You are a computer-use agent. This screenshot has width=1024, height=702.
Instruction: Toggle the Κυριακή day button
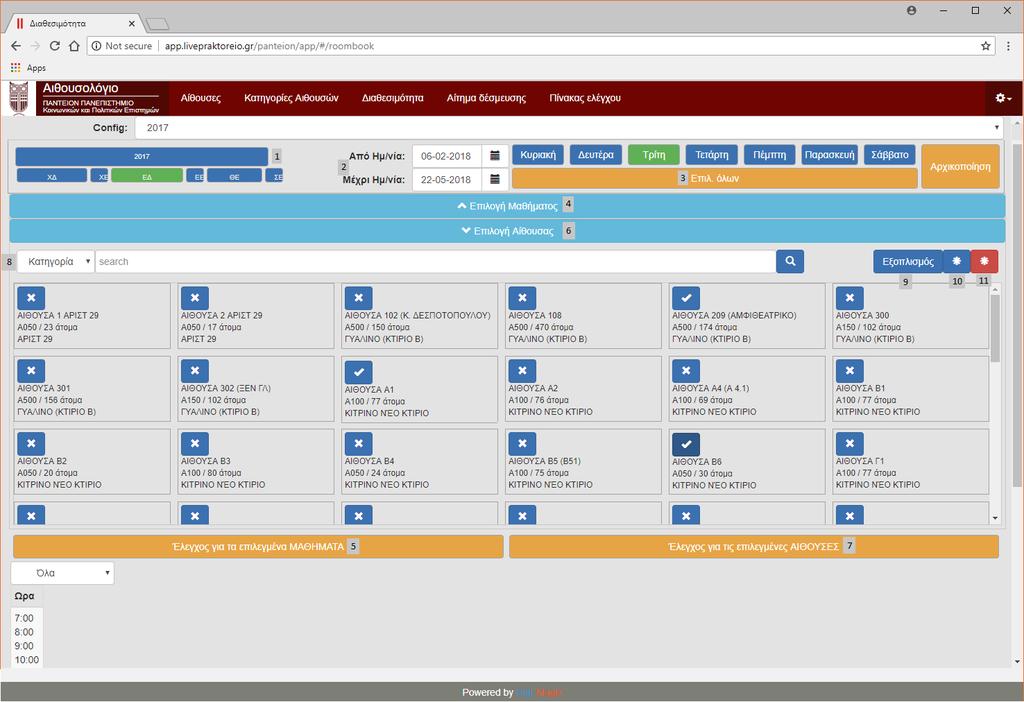pos(538,155)
